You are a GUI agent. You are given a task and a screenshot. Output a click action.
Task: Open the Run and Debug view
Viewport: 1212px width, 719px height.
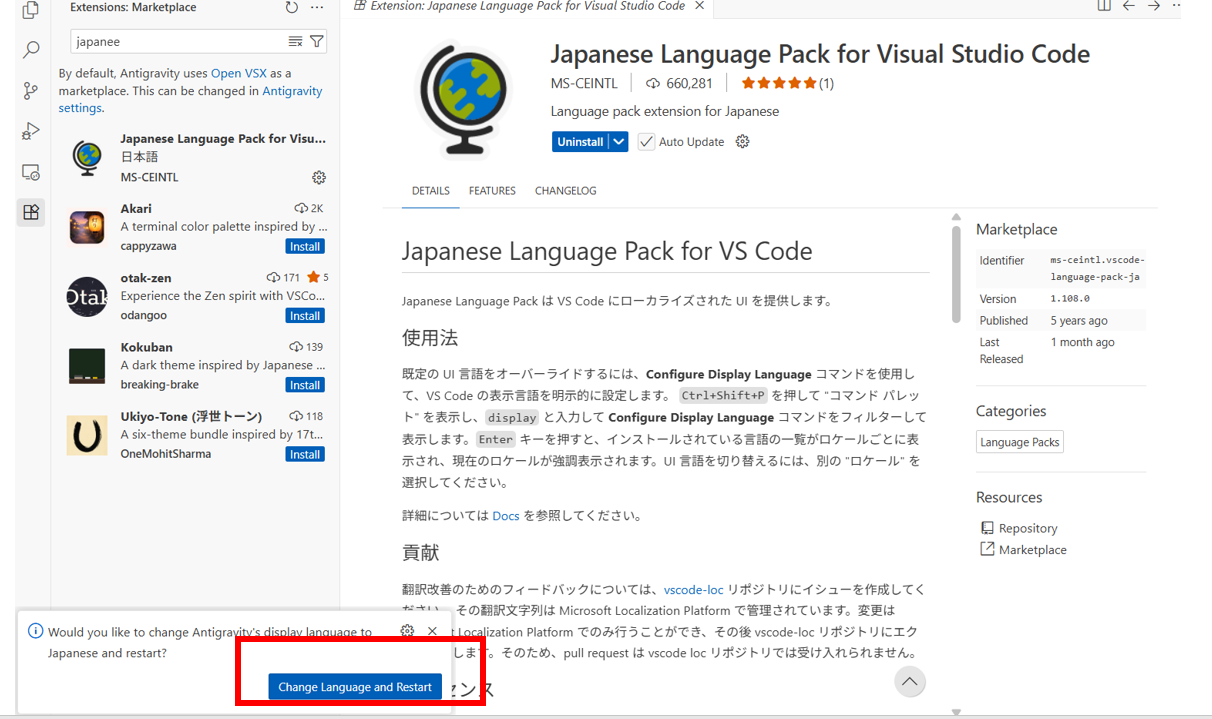[x=30, y=130]
